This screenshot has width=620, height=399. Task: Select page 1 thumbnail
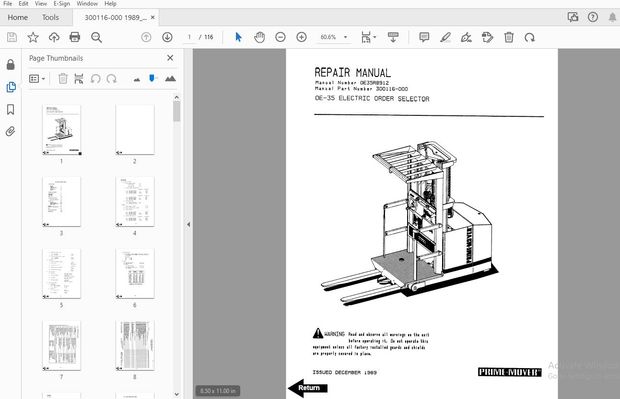pos(61,130)
